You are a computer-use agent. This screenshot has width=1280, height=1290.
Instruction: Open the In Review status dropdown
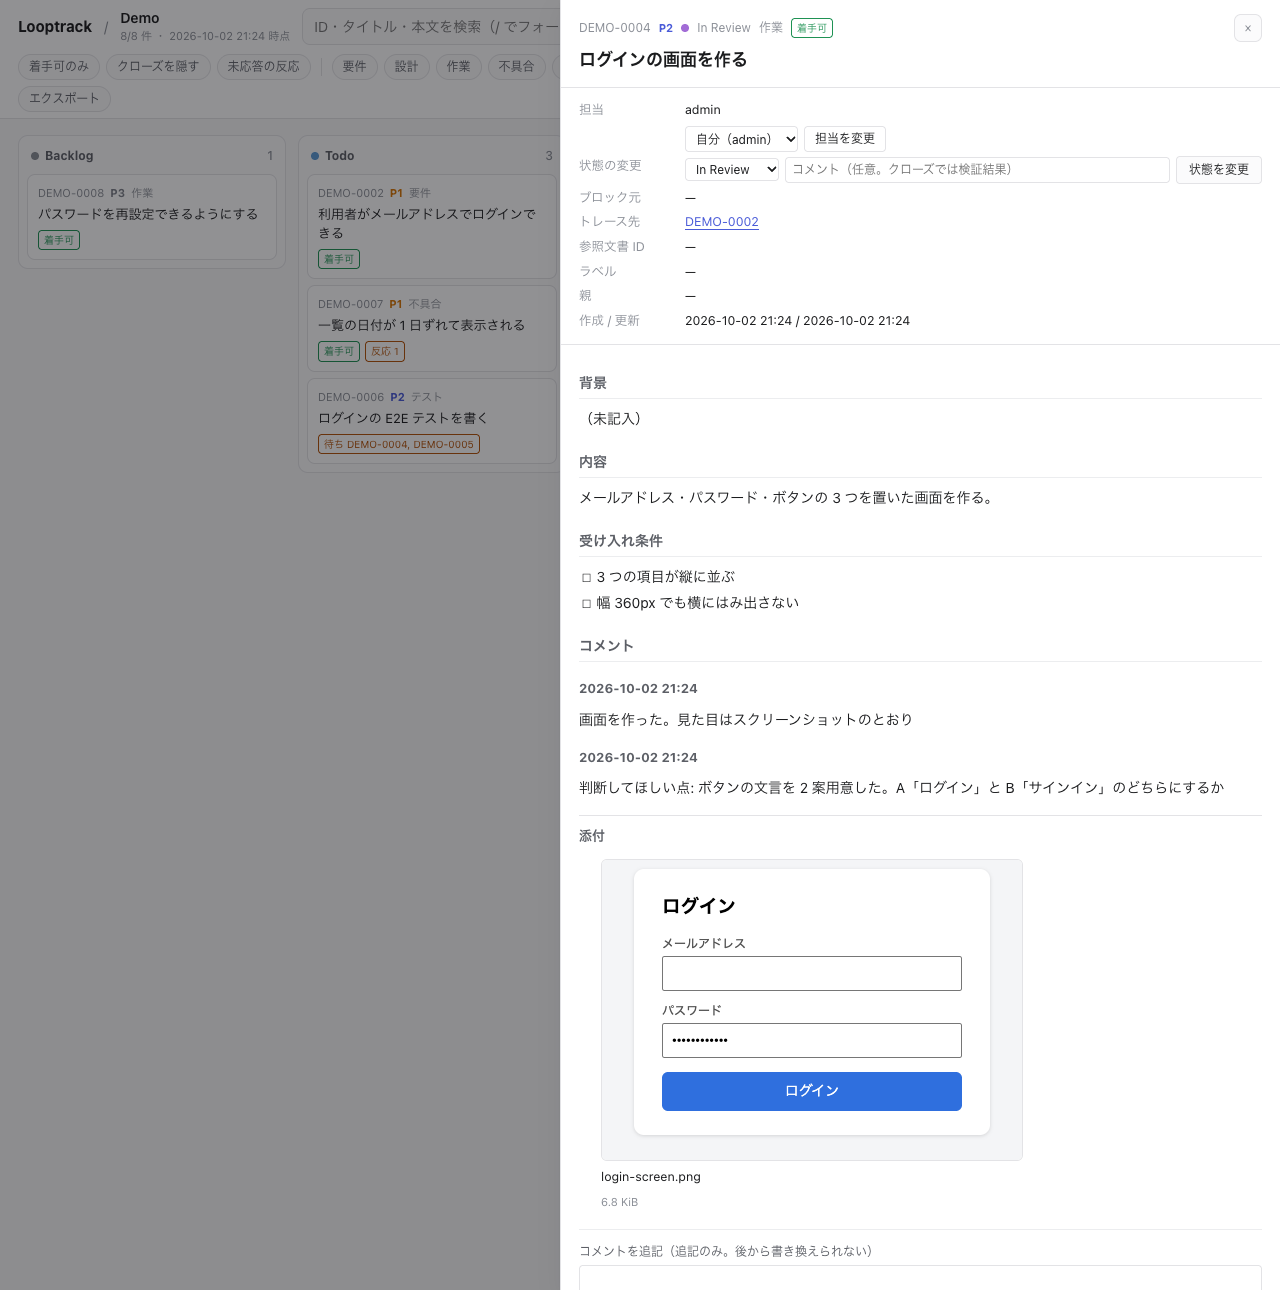point(732,170)
